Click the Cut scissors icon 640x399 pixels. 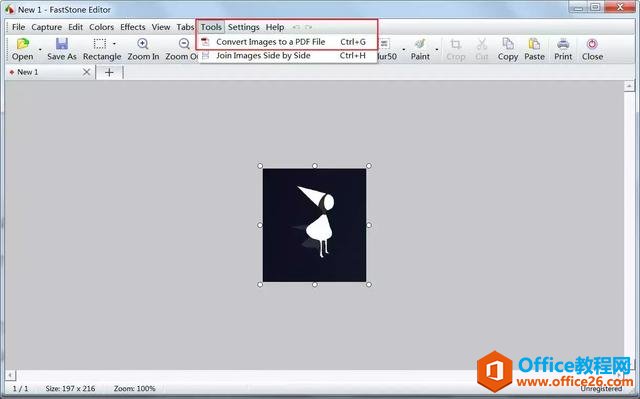click(x=482, y=44)
